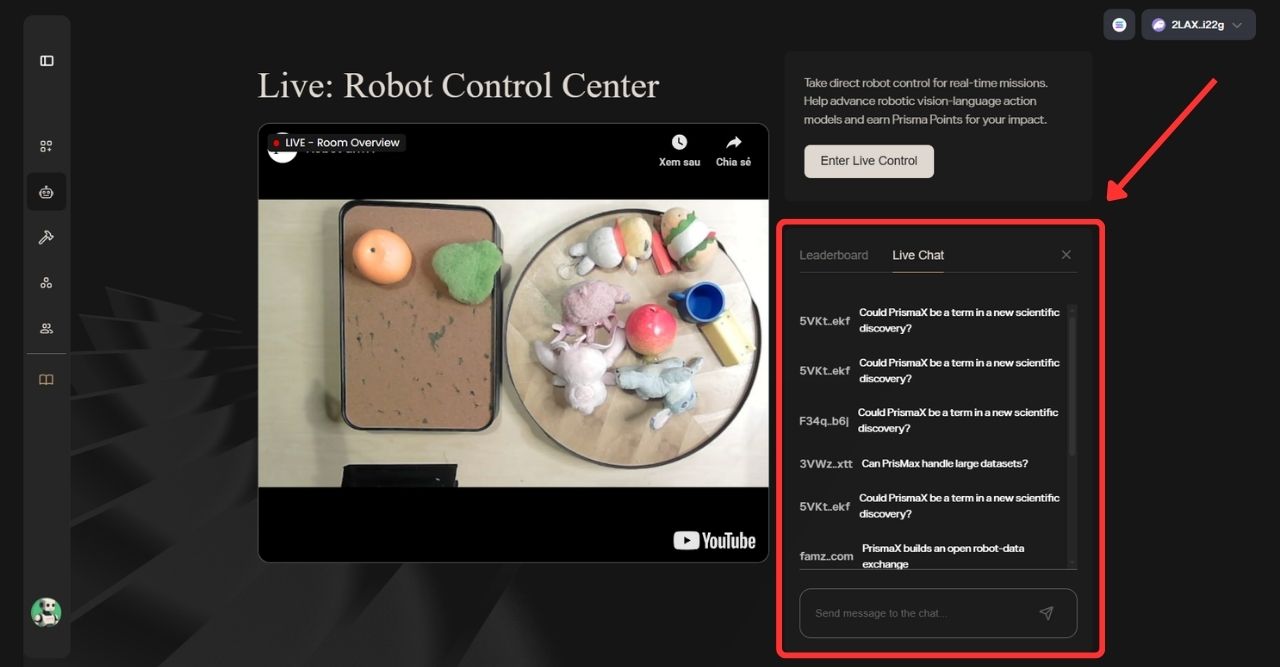1280x667 pixels.
Task: Open the book documentation icon in sidebar
Action: (x=46, y=380)
